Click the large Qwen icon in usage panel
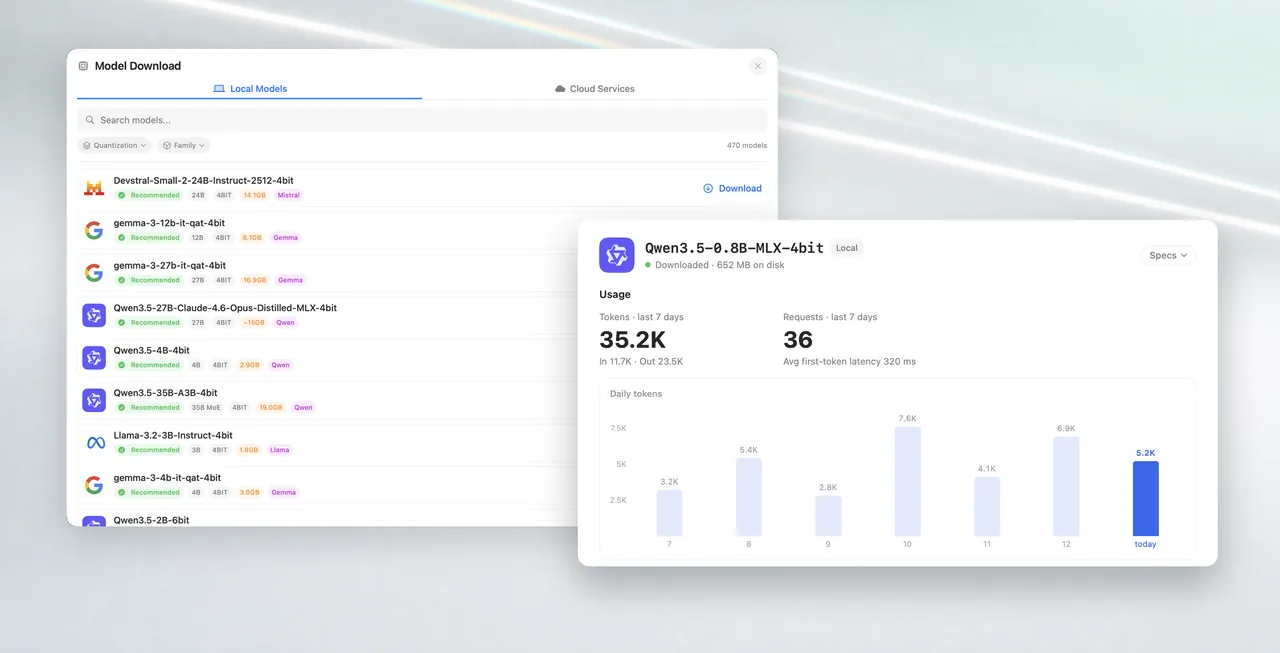 tap(617, 255)
